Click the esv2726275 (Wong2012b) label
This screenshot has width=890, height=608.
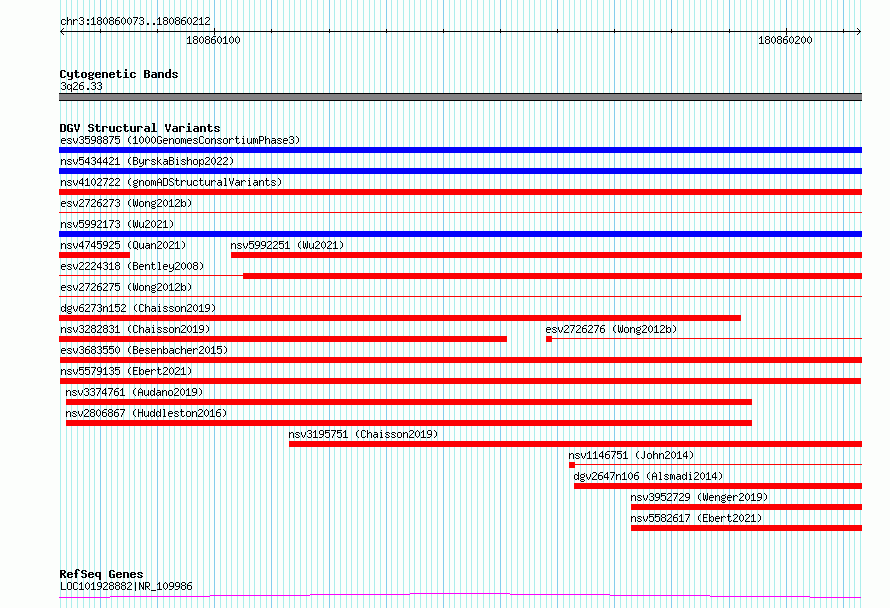click(126, 287)
